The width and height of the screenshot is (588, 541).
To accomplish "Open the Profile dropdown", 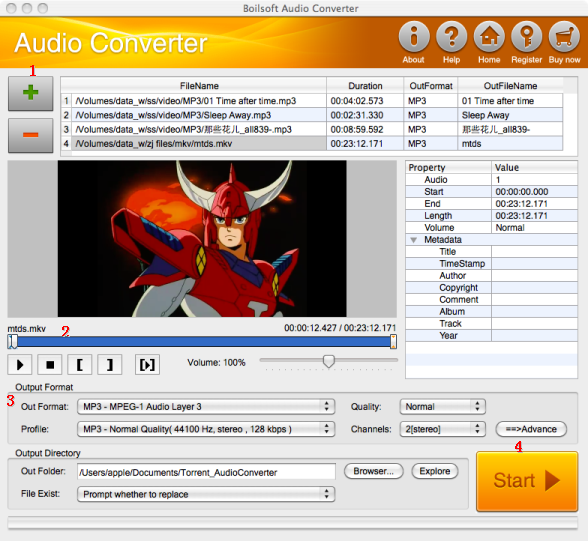I will coord(206,429).
